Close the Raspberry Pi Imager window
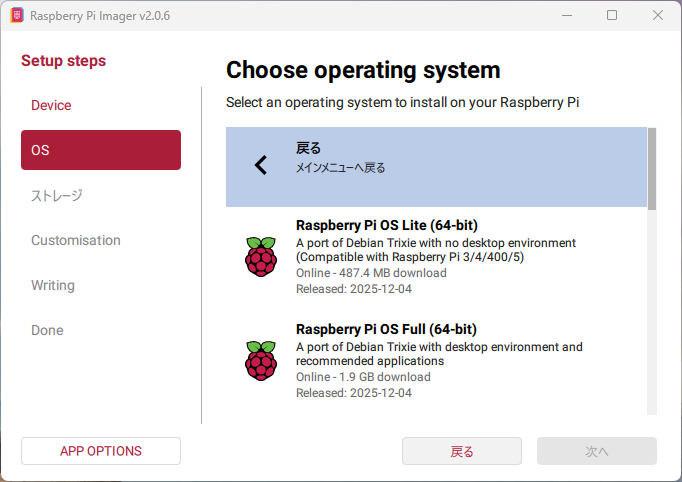 657,16
